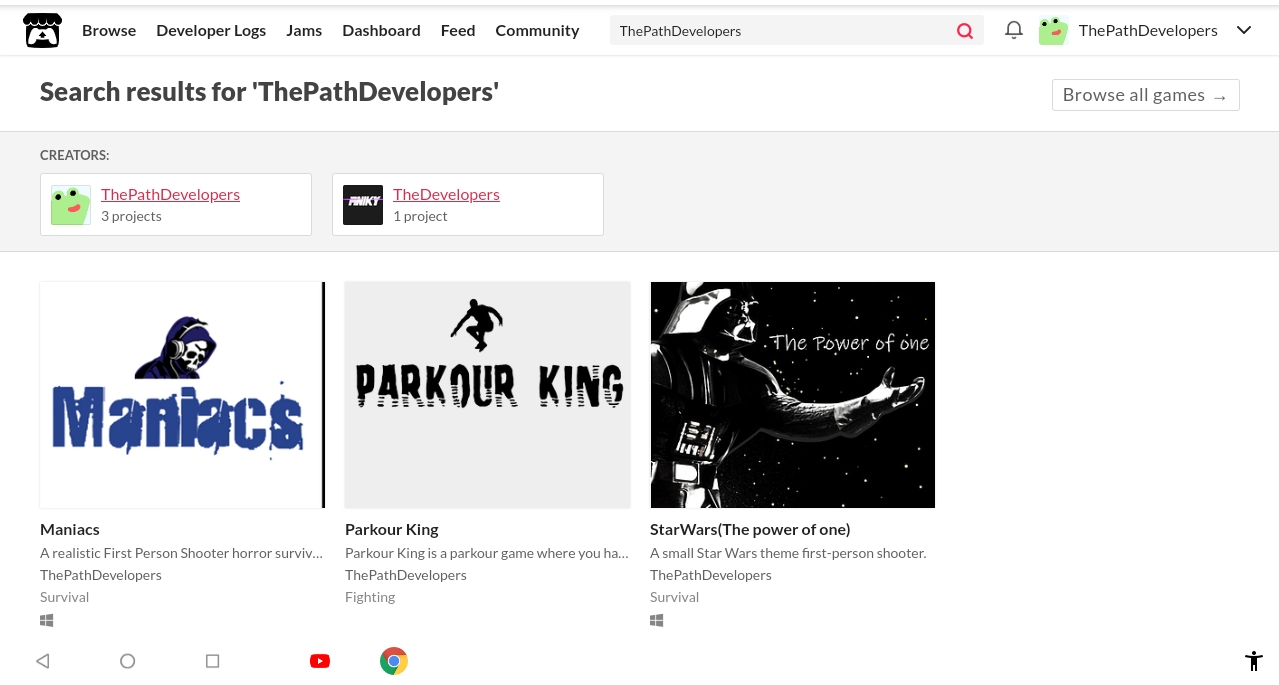This screenshot has width=1279, height=685.
Task: Click the green frog avatar in header
Action: point(1053,31)
